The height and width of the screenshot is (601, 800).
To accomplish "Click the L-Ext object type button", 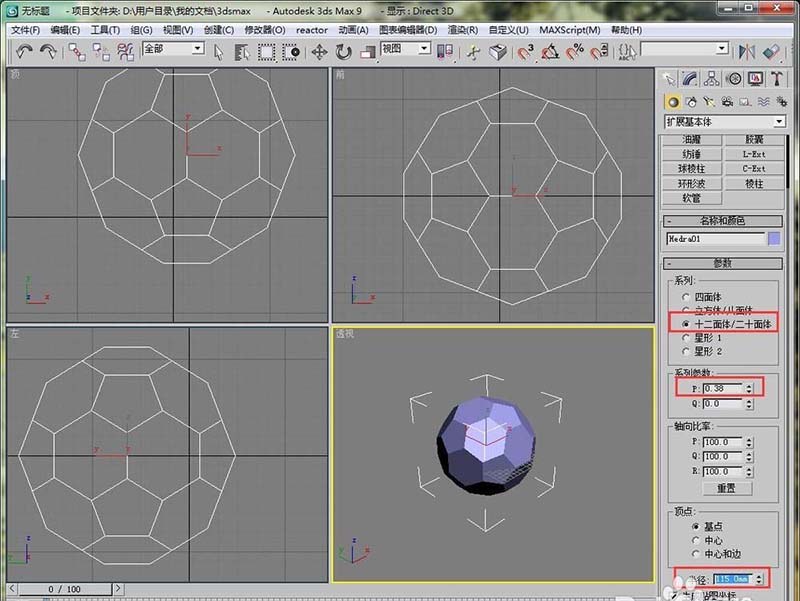I will [754, 154].
